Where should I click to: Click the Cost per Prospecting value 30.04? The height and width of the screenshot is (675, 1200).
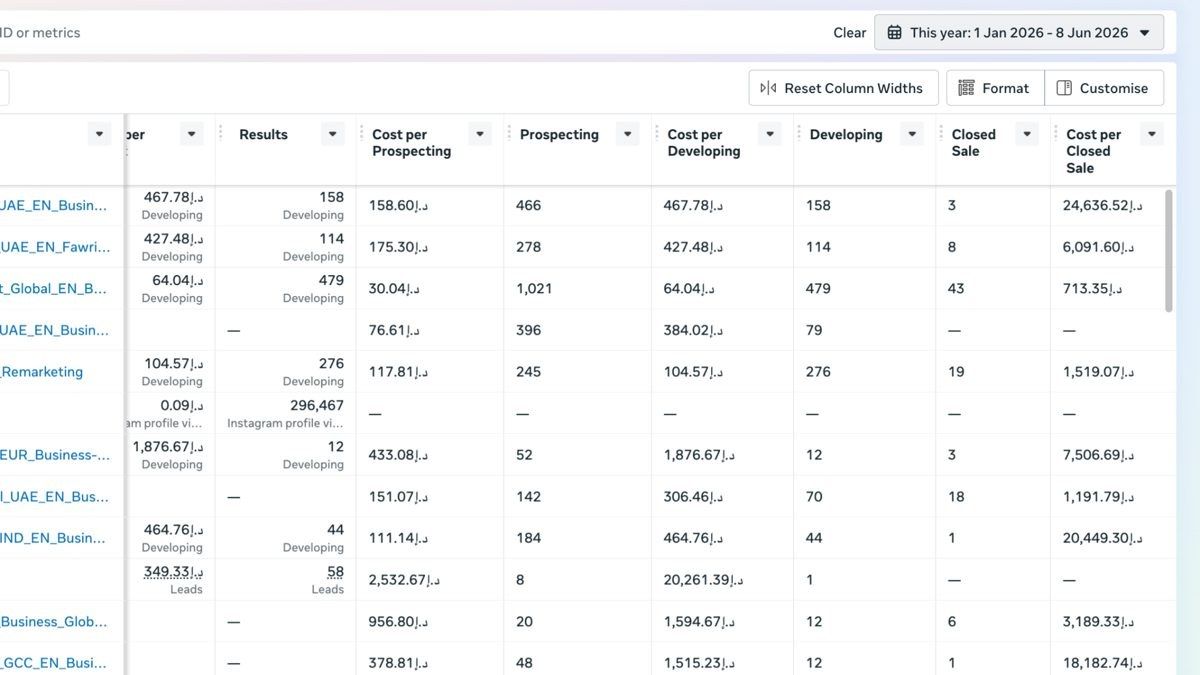(x=394, y=288)
